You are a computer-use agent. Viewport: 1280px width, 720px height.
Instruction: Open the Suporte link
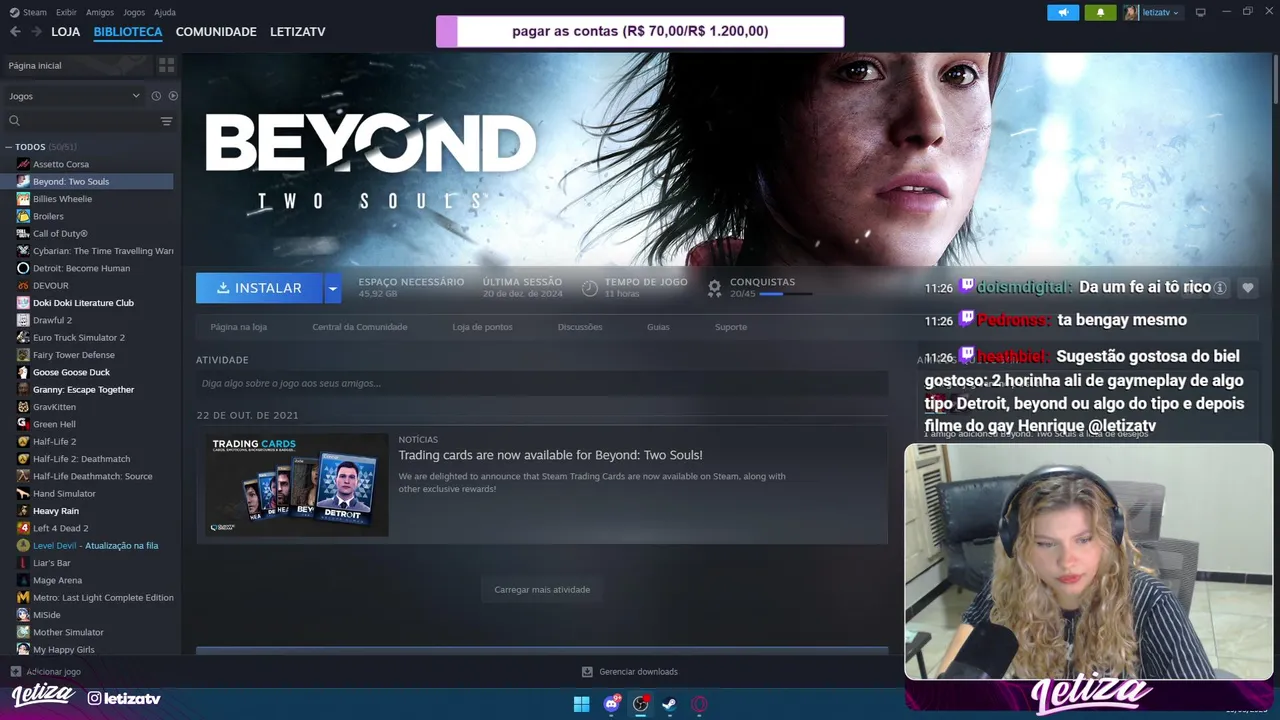click(731, 327)
